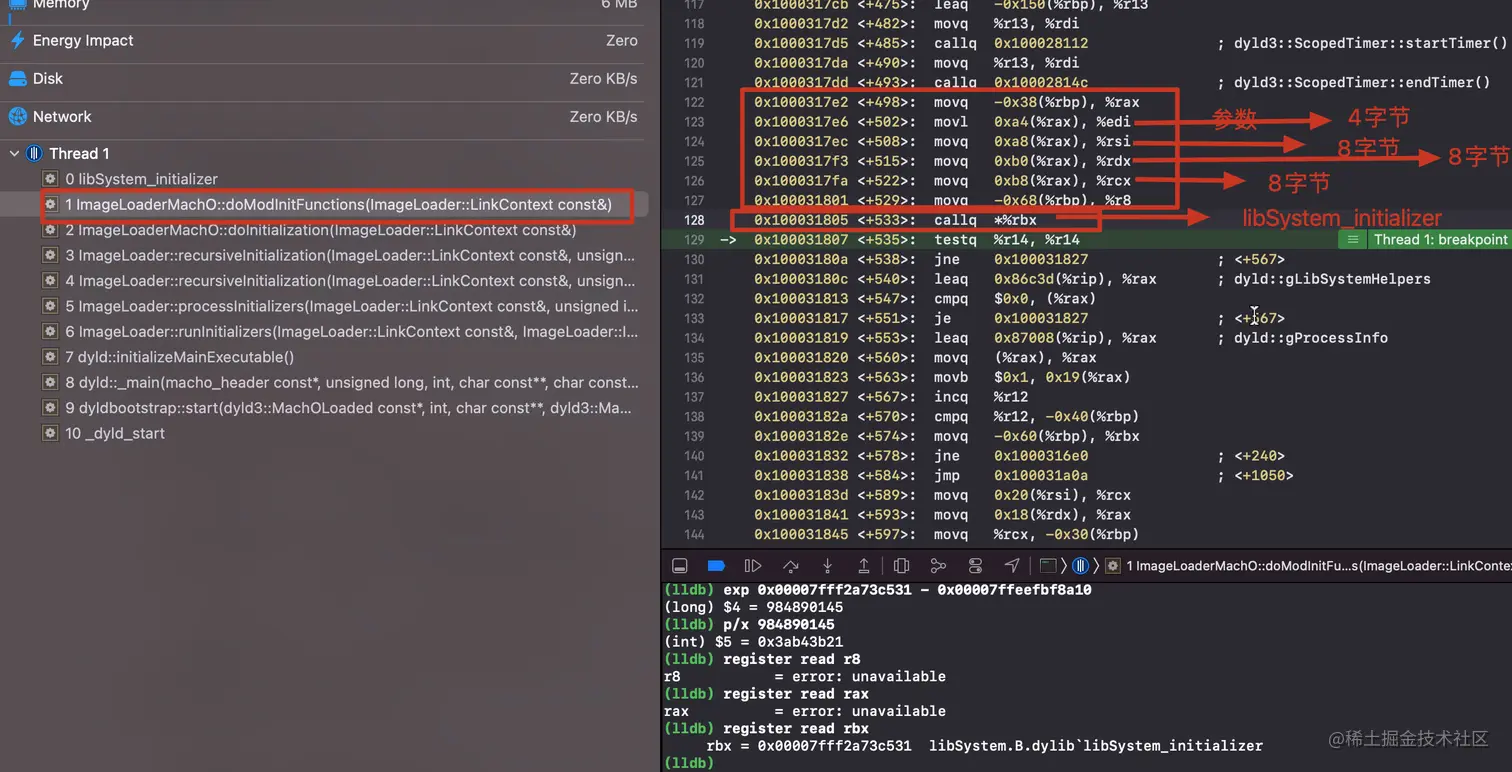1512x772 pixels.
Task: Open the Environment Overrides control
Action: pyautogui.click(x=975, y=566)
